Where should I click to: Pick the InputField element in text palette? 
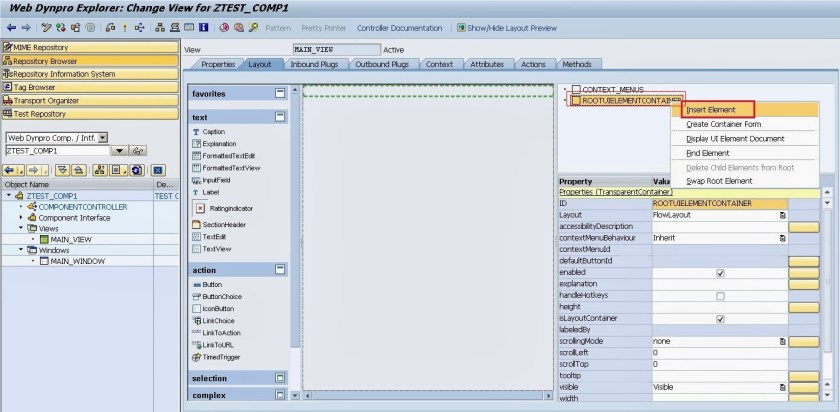click(x=211, y=180)
